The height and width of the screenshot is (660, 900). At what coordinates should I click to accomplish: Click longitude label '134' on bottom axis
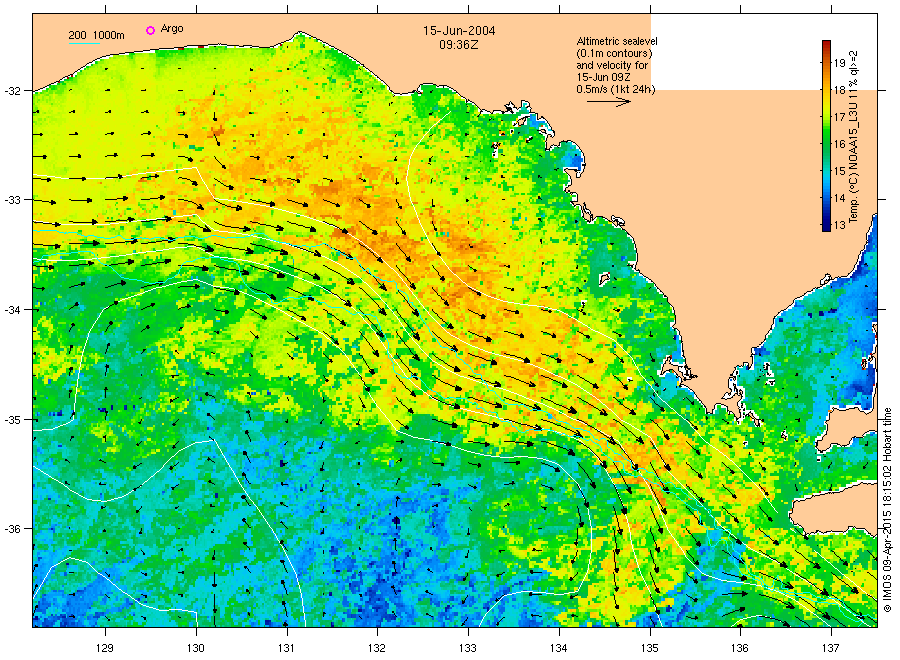click(x=558, y=648)
